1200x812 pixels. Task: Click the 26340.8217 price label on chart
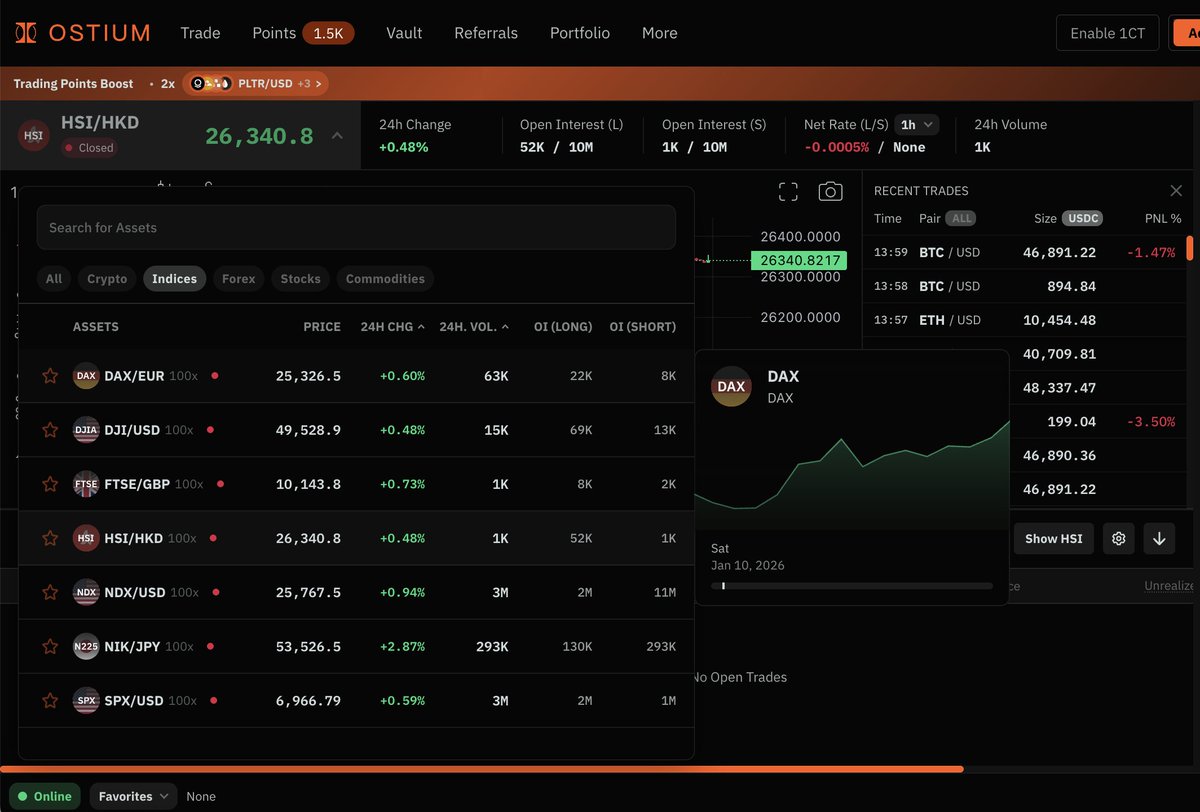[x=798, y=260]
